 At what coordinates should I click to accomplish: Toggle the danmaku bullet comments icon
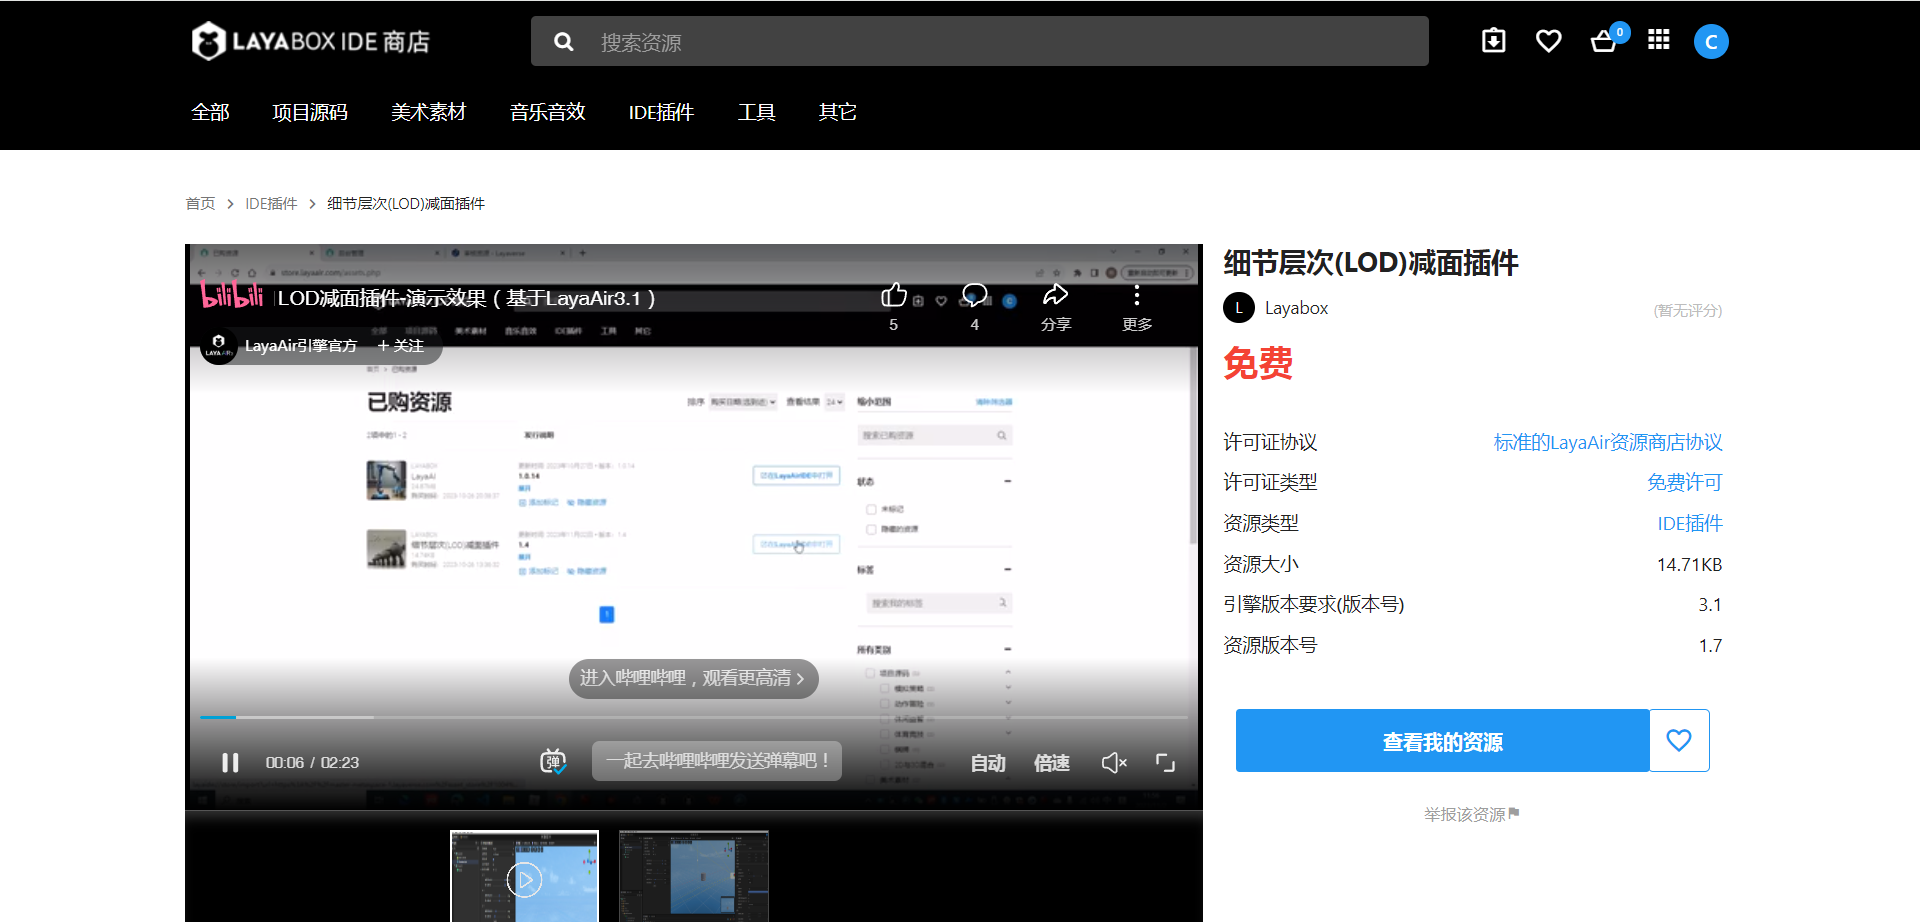coord(553,762)
